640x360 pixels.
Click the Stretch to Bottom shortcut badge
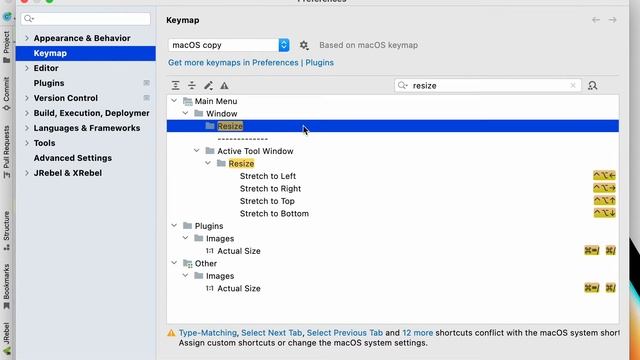[604, 213]
